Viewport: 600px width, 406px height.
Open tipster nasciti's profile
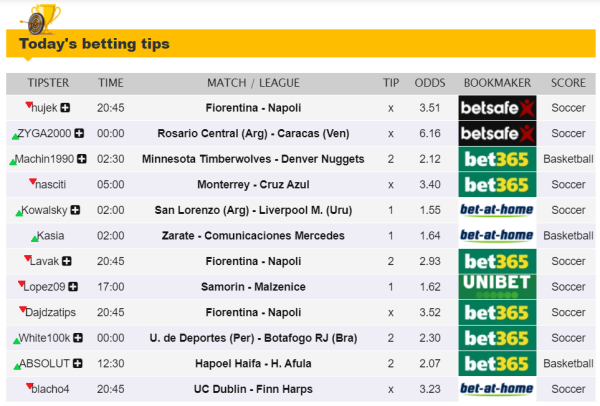pyautogui.click(x=50, y=184)
